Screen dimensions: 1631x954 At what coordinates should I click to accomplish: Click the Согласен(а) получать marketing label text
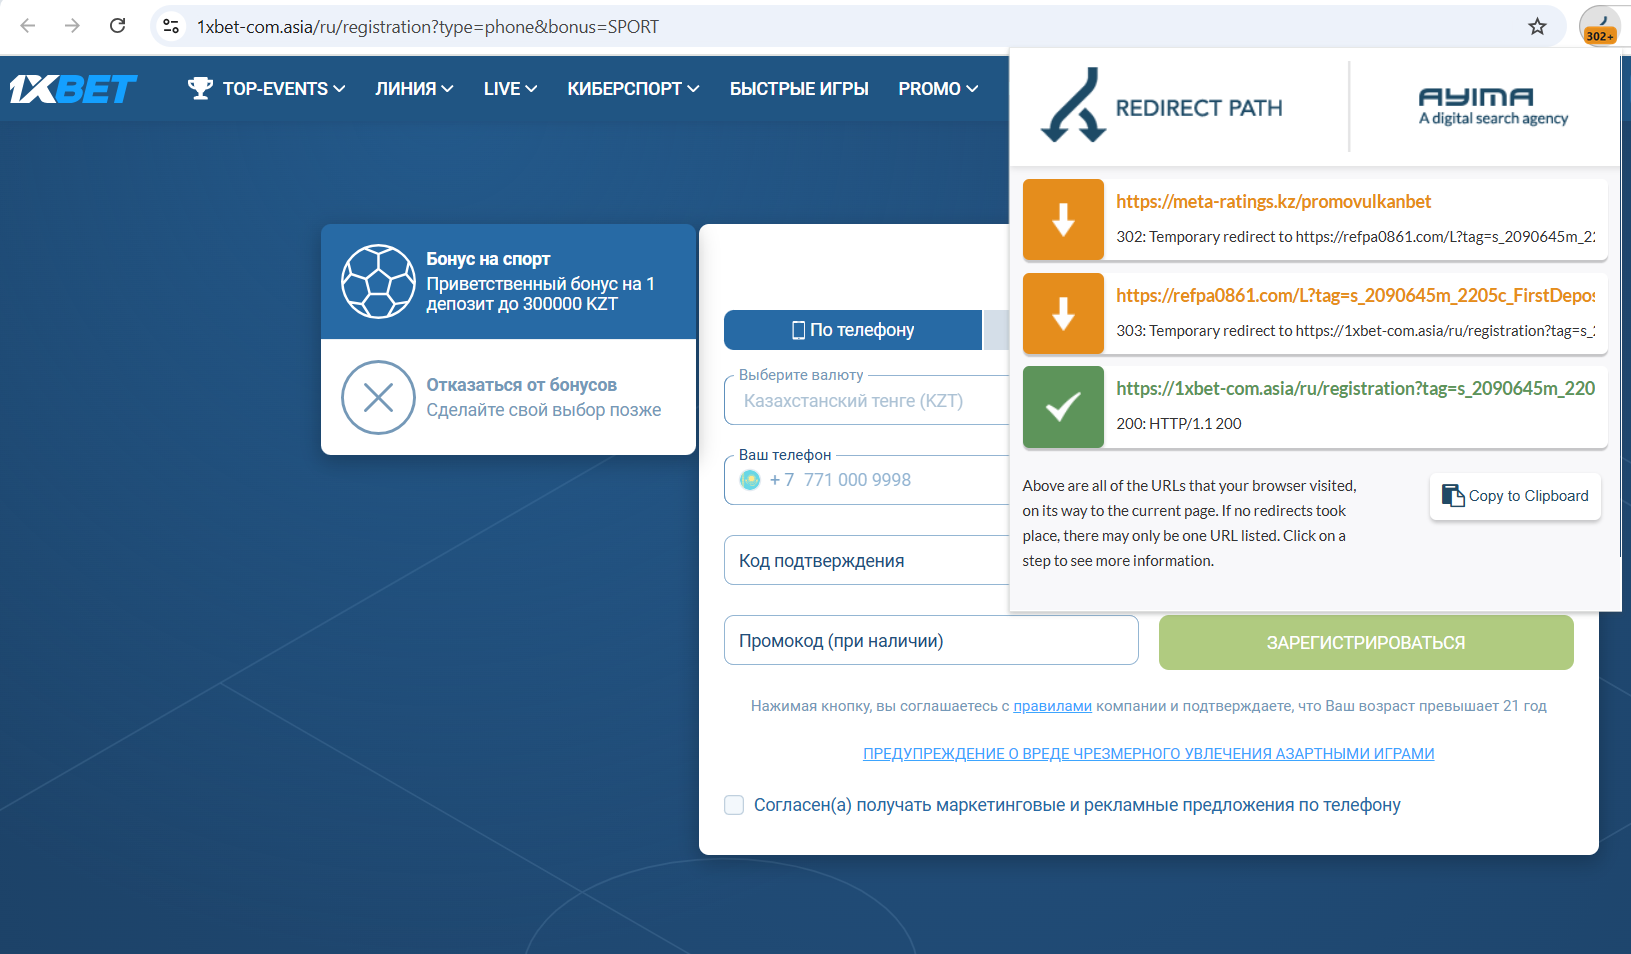[x=1077, y=805]
